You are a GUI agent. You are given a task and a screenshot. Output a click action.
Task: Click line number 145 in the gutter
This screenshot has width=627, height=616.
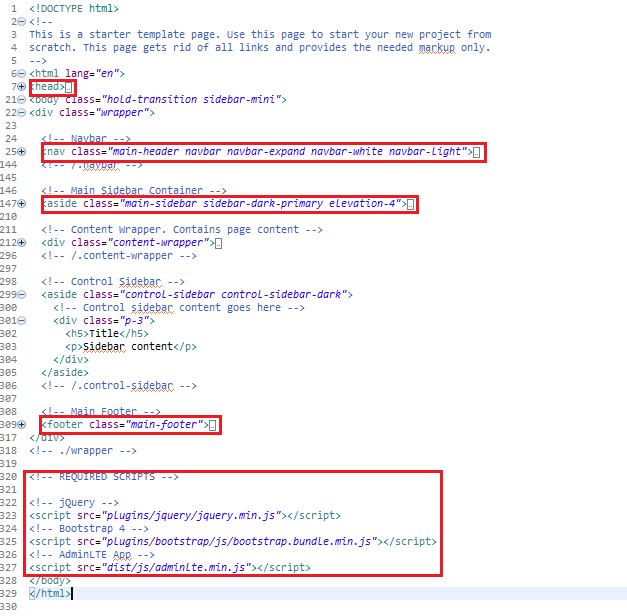[x=8, y=178]
